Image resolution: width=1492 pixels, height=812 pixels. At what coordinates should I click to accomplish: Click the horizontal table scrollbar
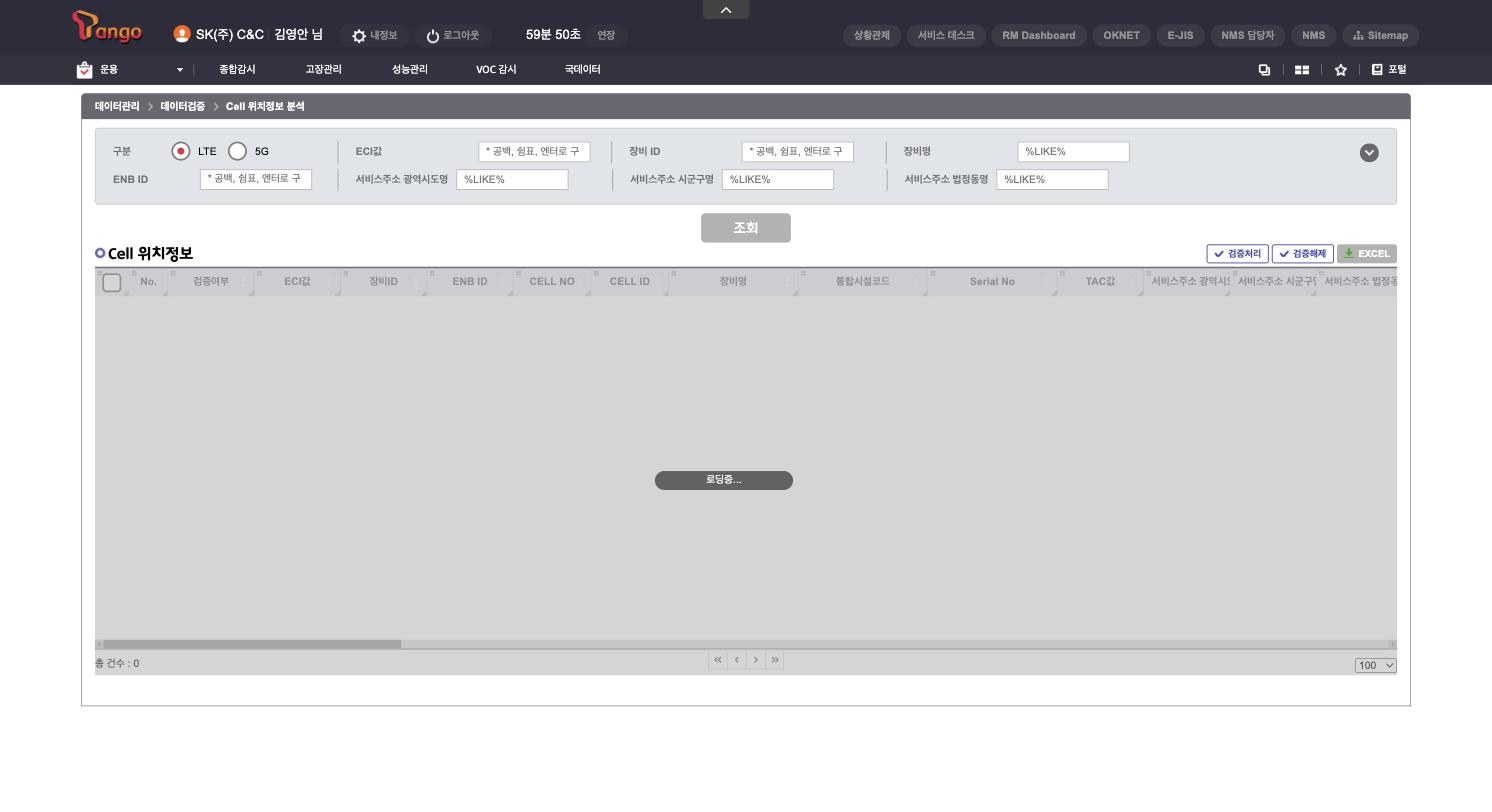(252, 644)
